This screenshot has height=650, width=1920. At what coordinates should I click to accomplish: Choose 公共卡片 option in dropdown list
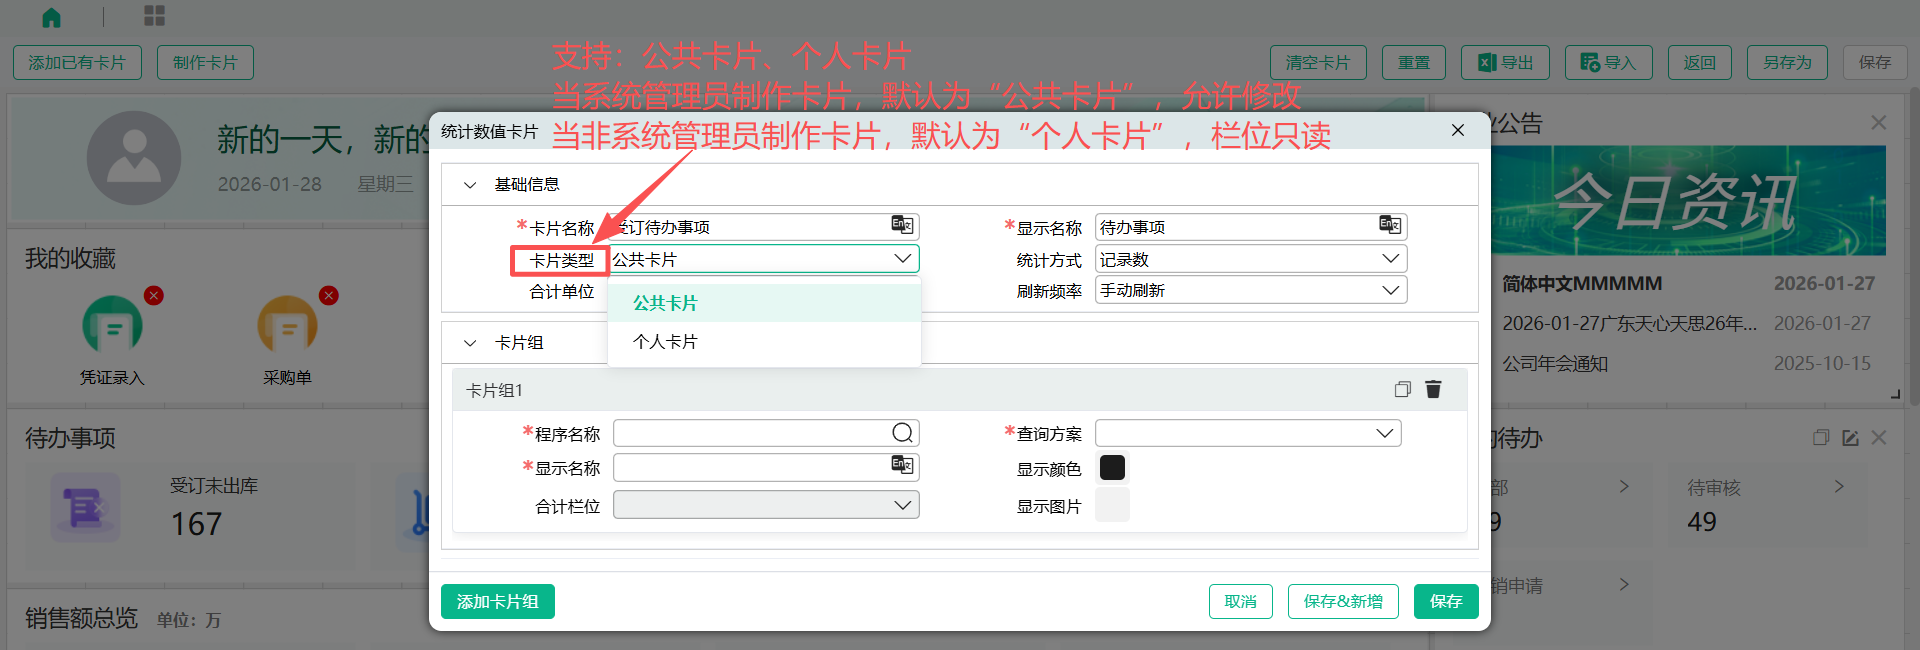coord(665,303)
